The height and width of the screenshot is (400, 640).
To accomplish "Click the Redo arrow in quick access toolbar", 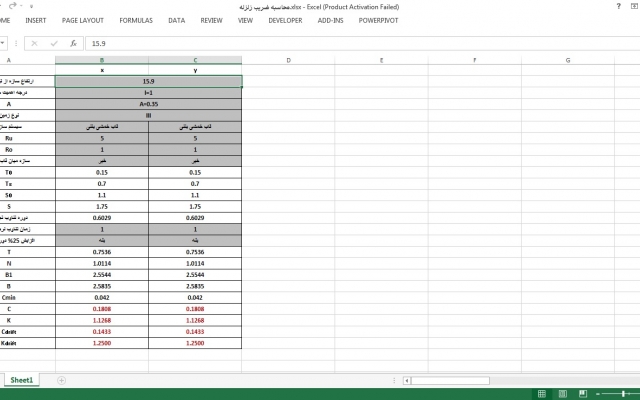I will [13, 6].
